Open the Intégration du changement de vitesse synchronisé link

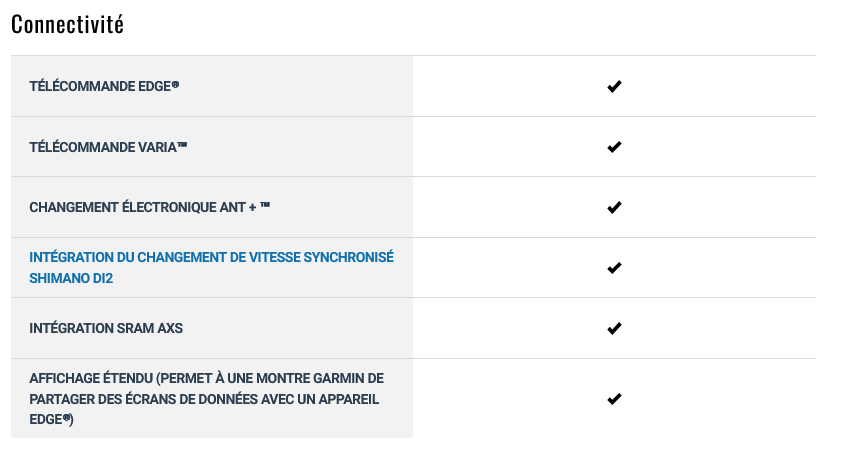click(x=212, y=257)
